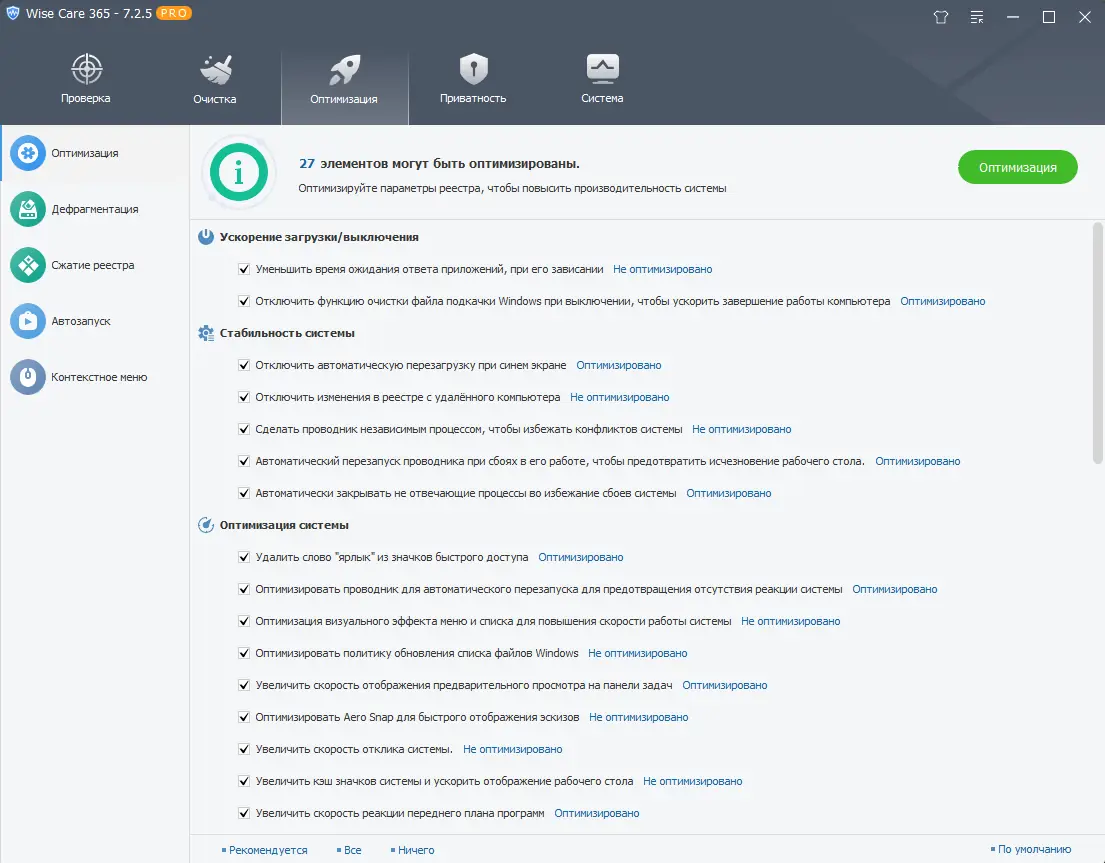Click the 'Рекомендуется' selection link
This screenshot has height=863, width=1105.
click(x=265, y=849)
